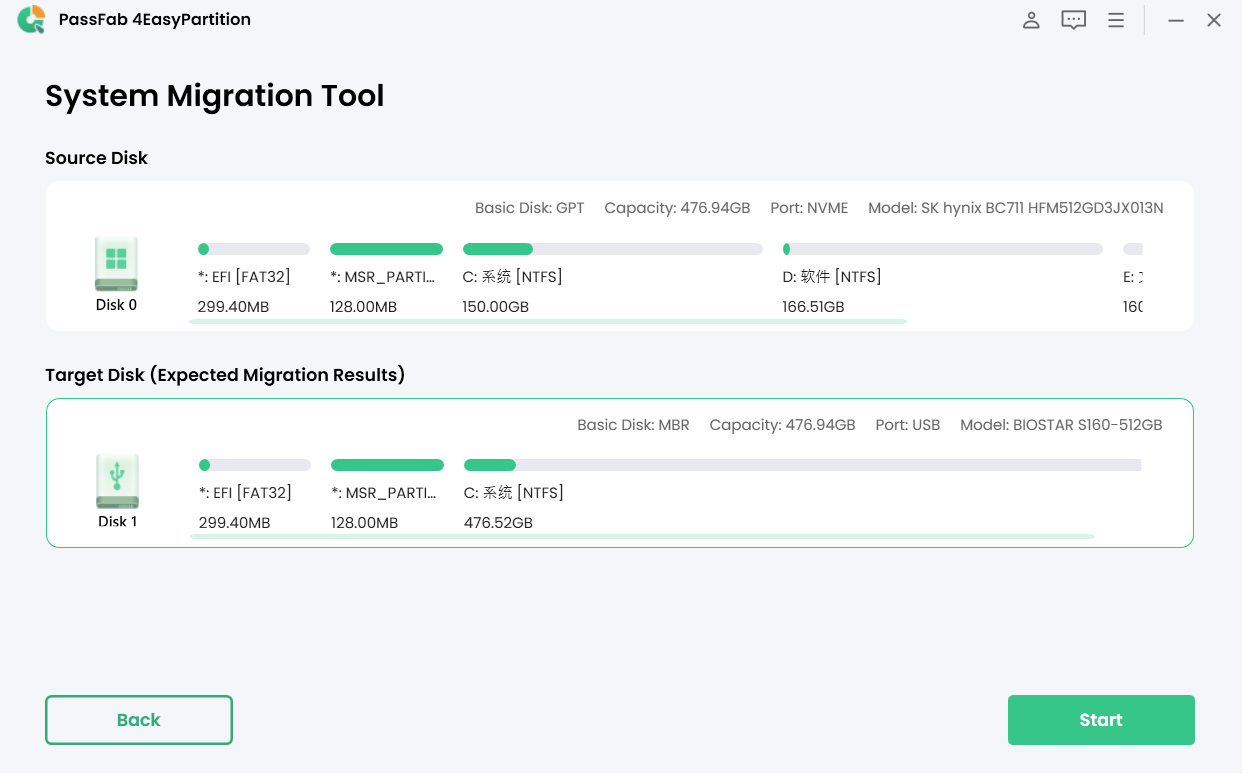Open the user account icon

1031,19
